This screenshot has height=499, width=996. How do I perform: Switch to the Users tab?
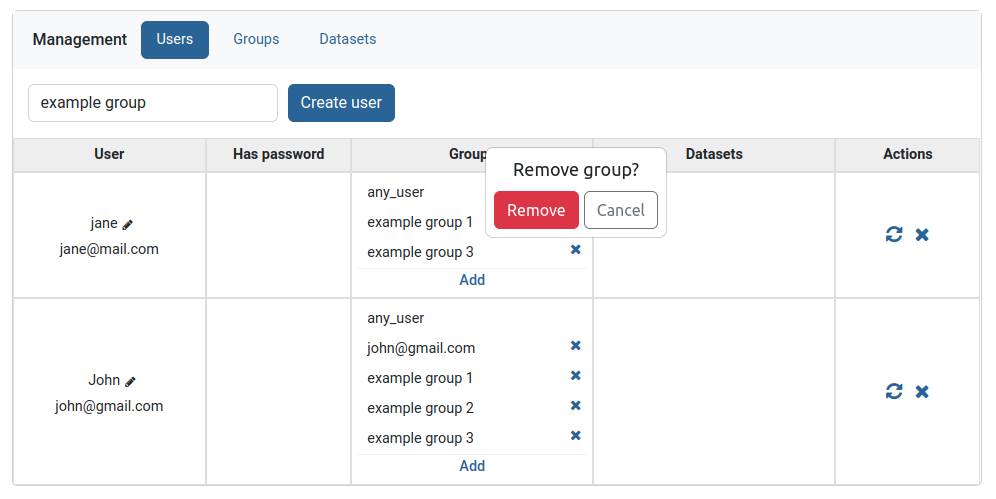pyautogui.click(x=175, y=40)
